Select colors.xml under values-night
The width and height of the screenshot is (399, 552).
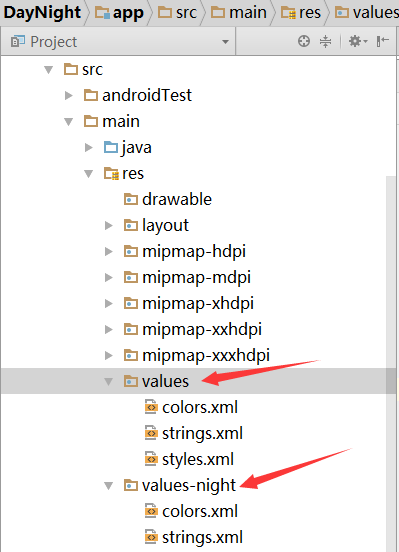(x=191, y=511)
